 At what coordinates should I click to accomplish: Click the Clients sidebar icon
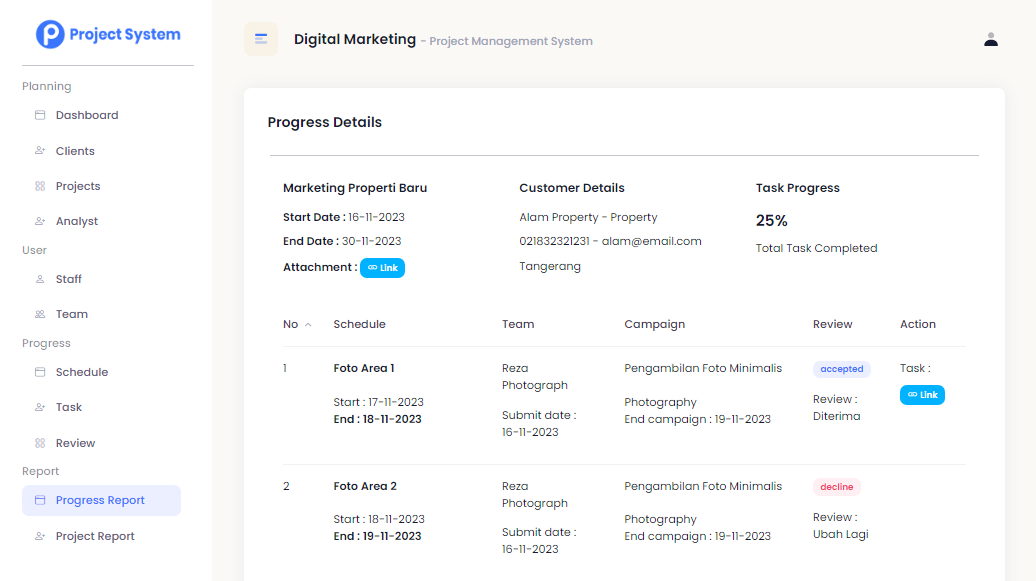(x=40, y=151)
